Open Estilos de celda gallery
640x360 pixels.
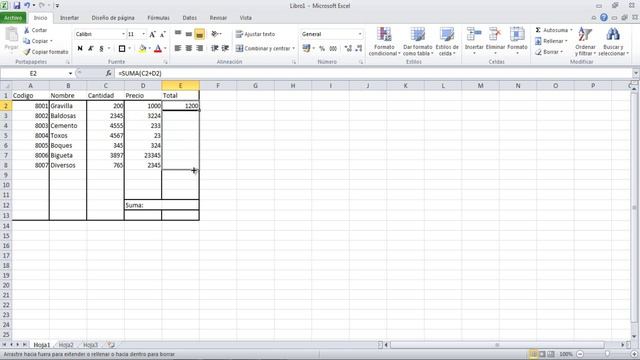pyautogui.click(x=447, y=41)
